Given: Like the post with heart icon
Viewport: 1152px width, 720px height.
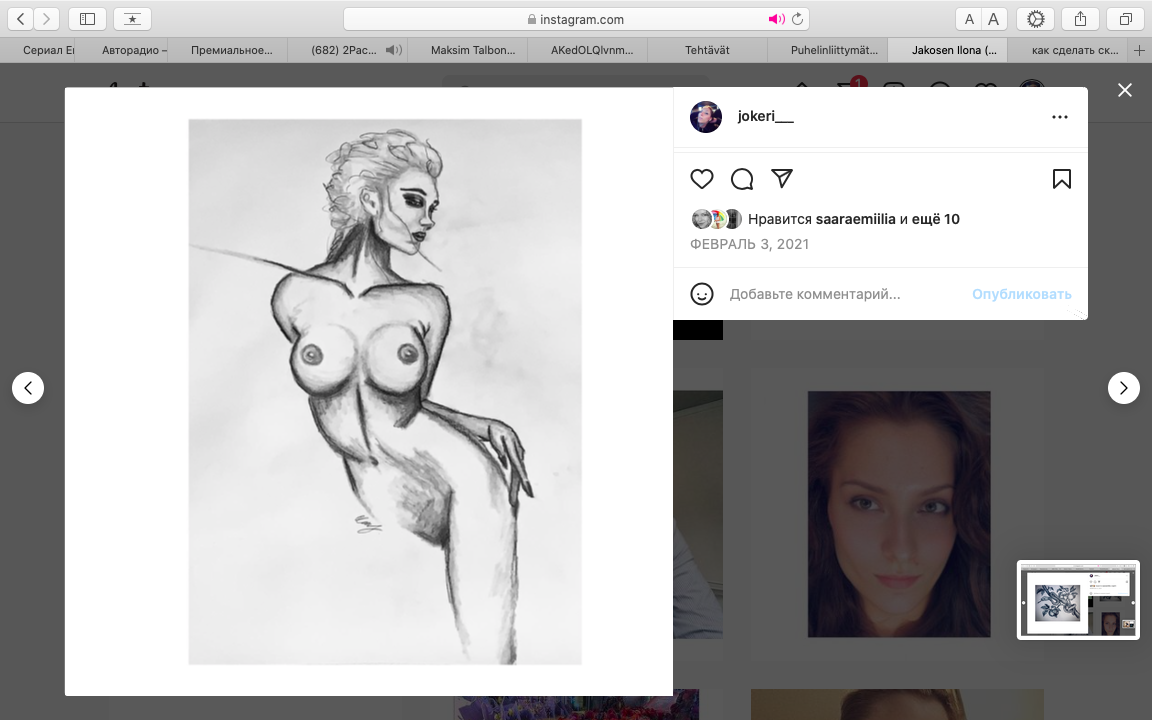Looking at the screenshot, I should point(702,179).
